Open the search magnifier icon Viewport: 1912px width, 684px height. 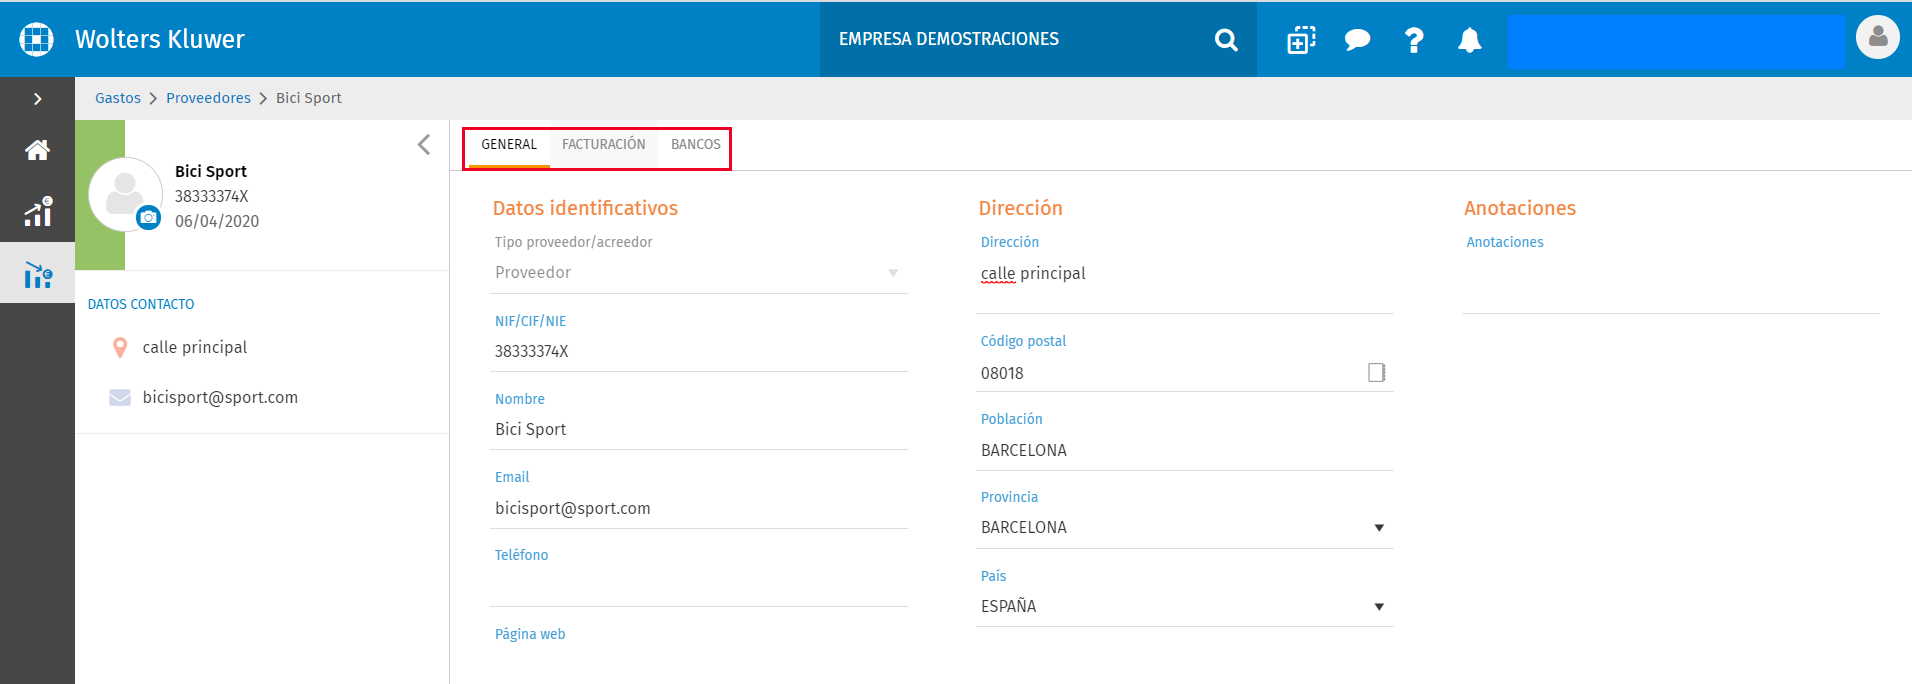(1226, 40)
